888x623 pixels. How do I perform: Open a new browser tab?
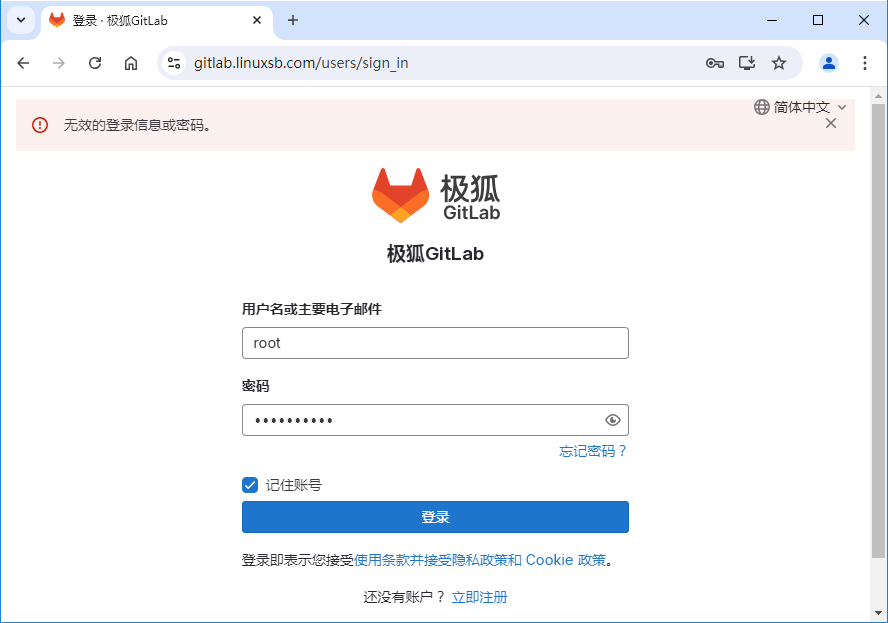coord(293,20)
